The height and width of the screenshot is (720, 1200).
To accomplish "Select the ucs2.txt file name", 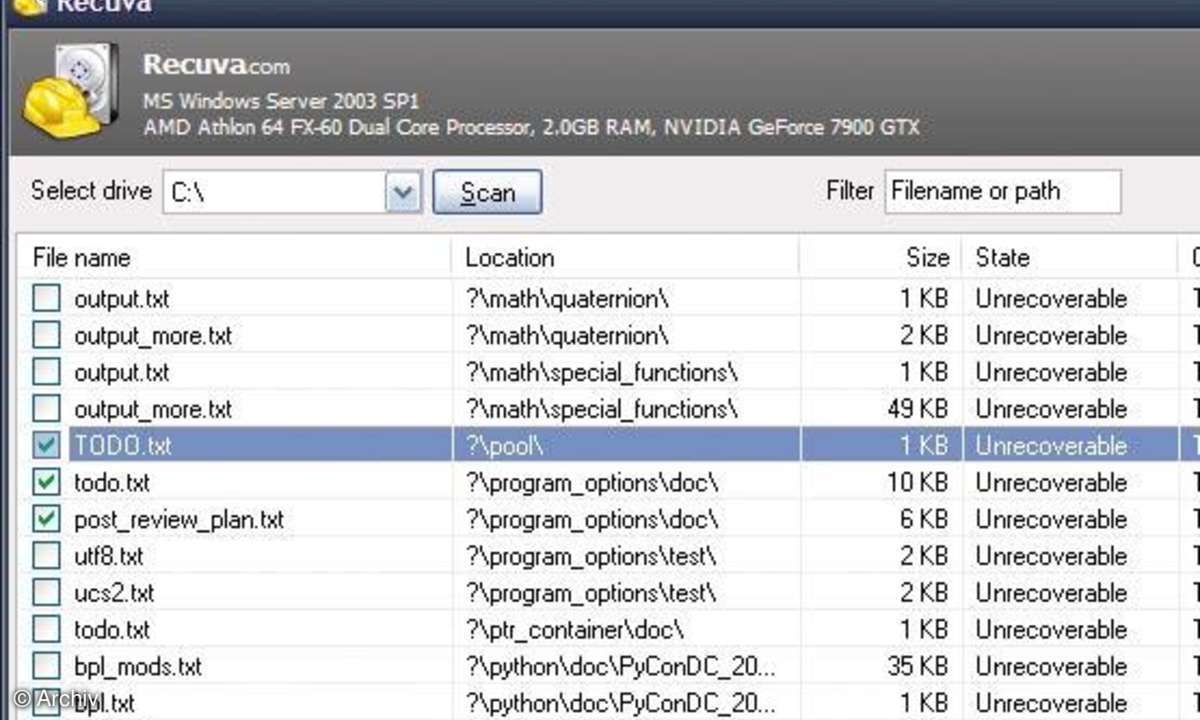I will coord(114,593).
